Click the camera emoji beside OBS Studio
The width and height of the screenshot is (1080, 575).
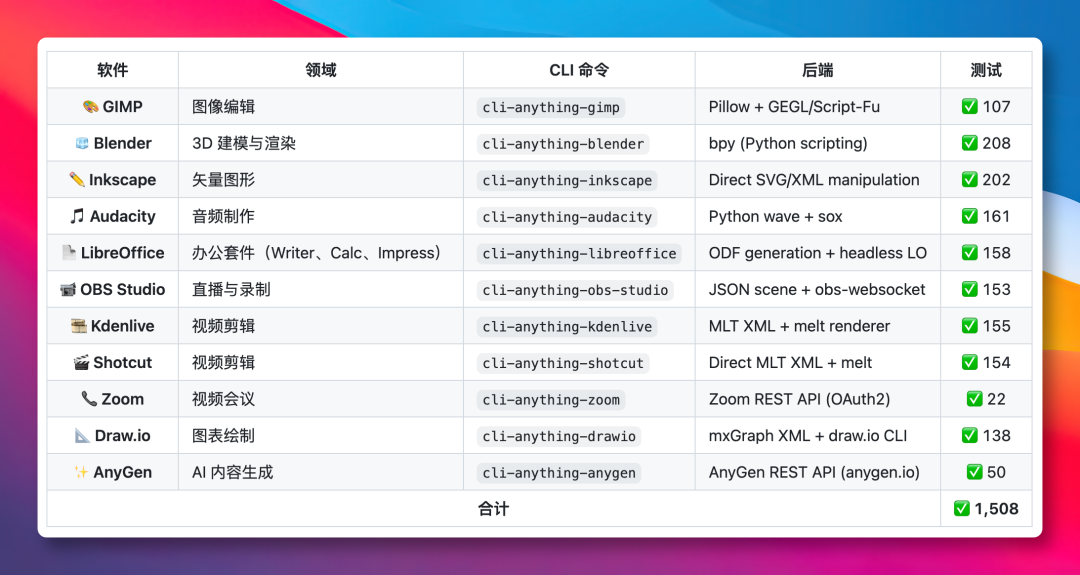coord(68,289)
